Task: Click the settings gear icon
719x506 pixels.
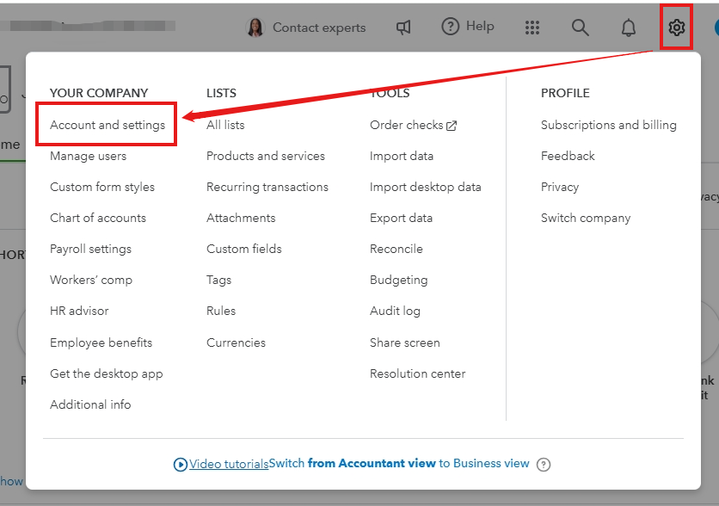Action: tap(677, 27)
